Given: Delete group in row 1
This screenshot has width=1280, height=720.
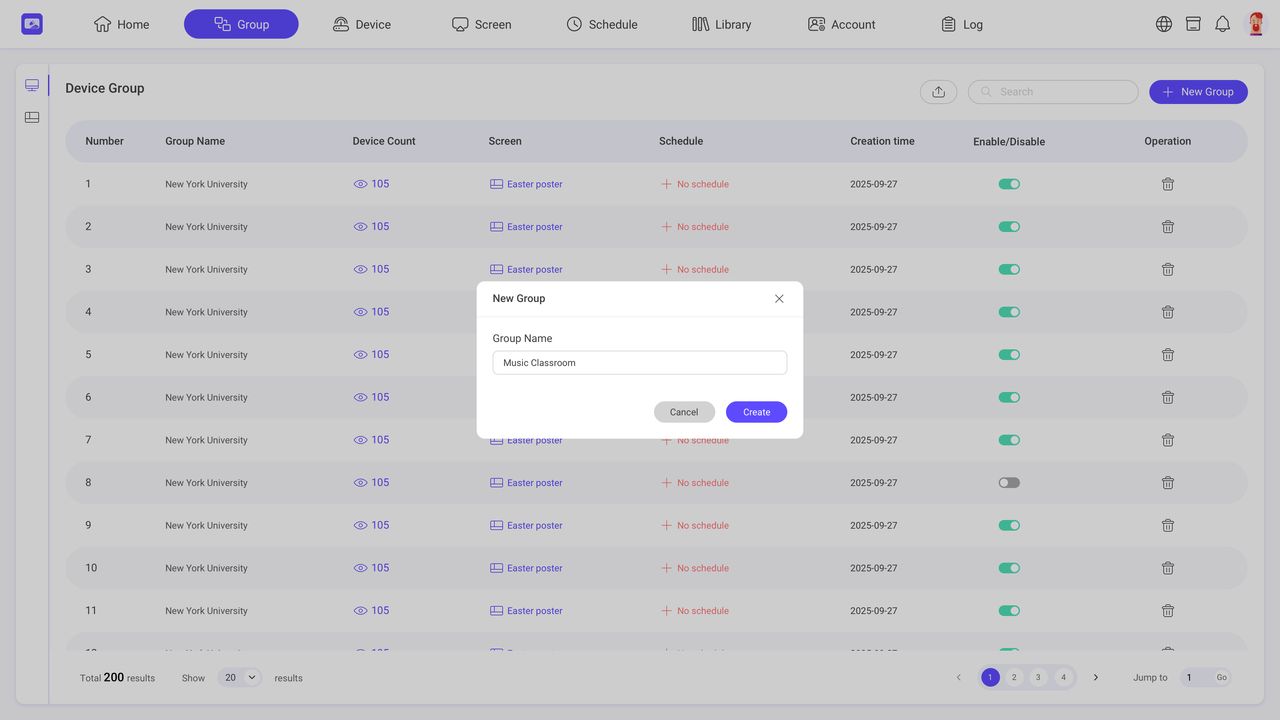Looking at the screenshot, I should click(1167, 184).
